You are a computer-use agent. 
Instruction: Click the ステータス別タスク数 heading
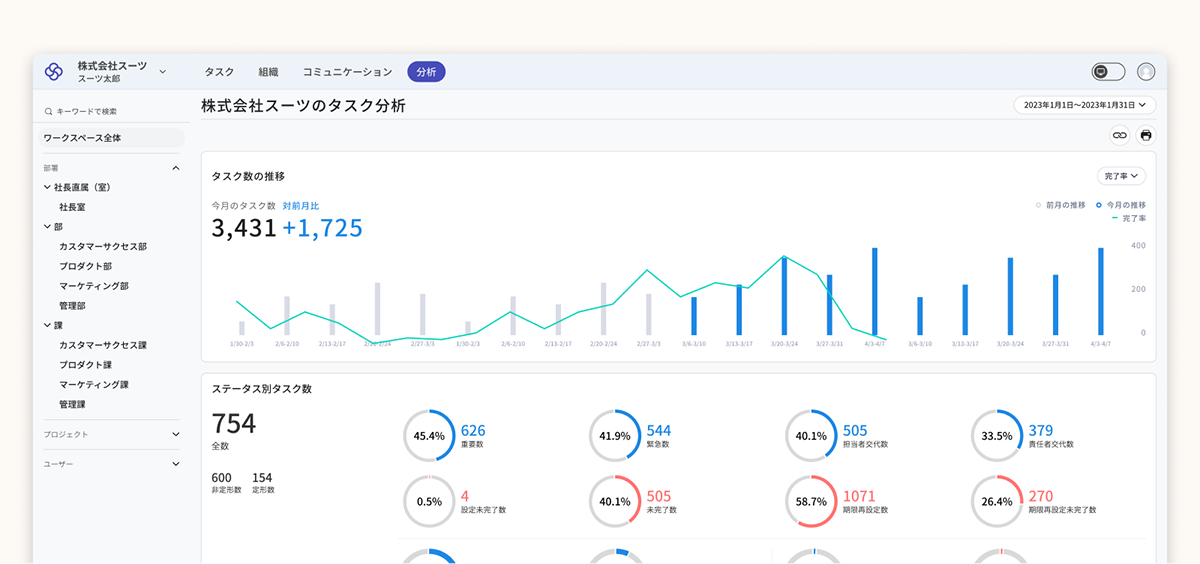point(262,388)
